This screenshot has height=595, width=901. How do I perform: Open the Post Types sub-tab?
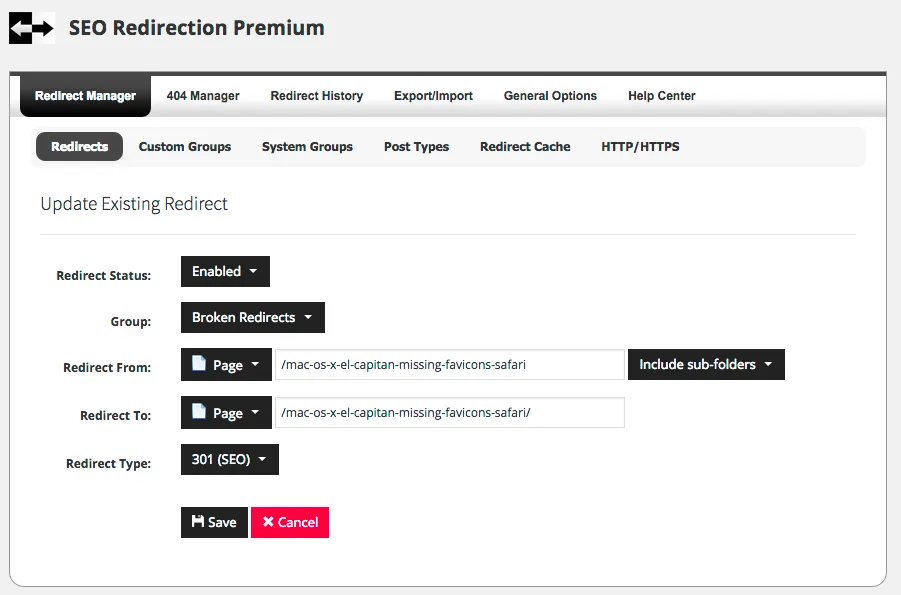point(416,147)
